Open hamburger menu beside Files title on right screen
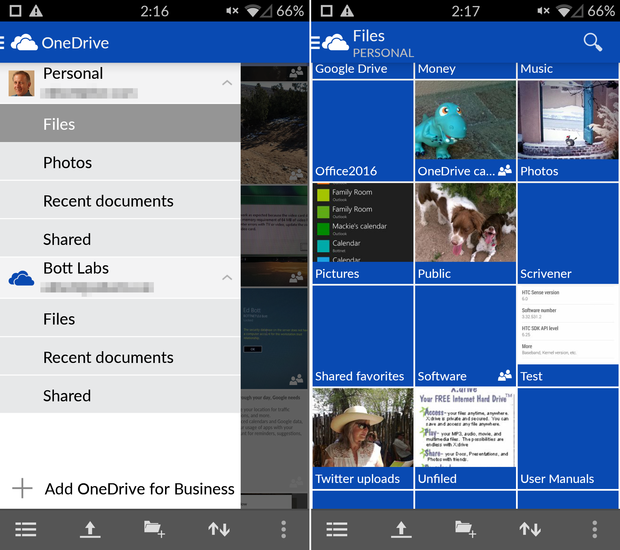 pyautogui.click(x=316, y=42)
